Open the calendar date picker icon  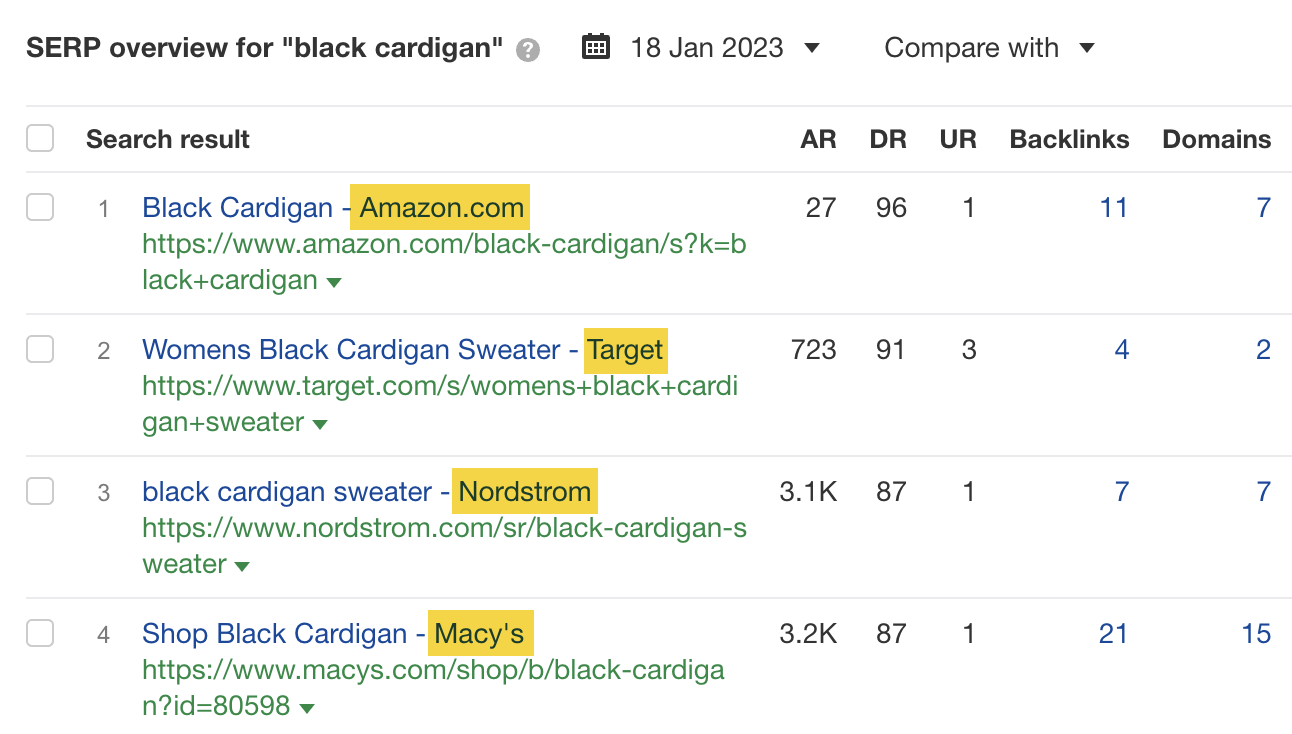[x=595, y=46]
